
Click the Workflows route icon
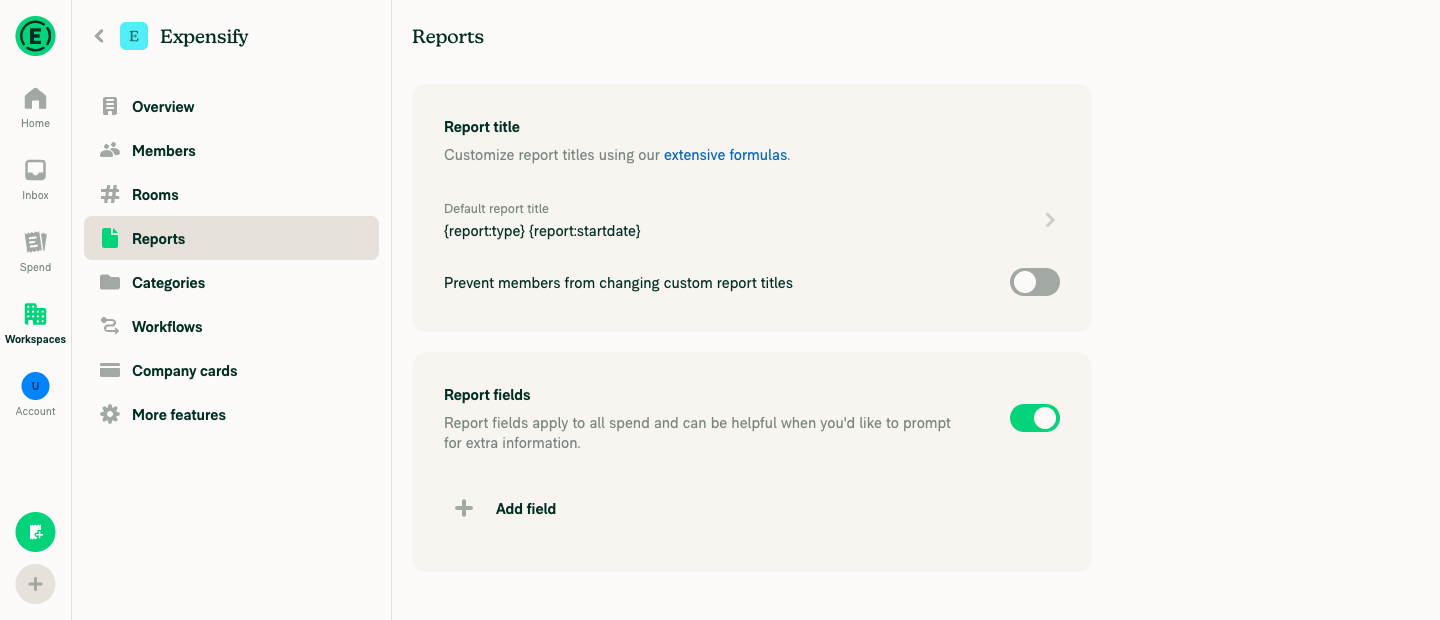pos(110,326)
